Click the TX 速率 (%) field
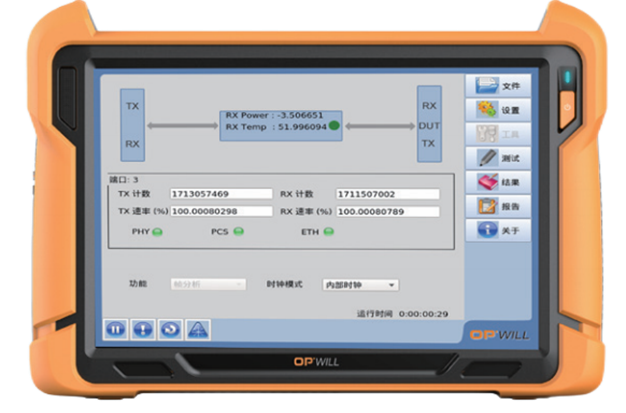 (x=221, y=212)
